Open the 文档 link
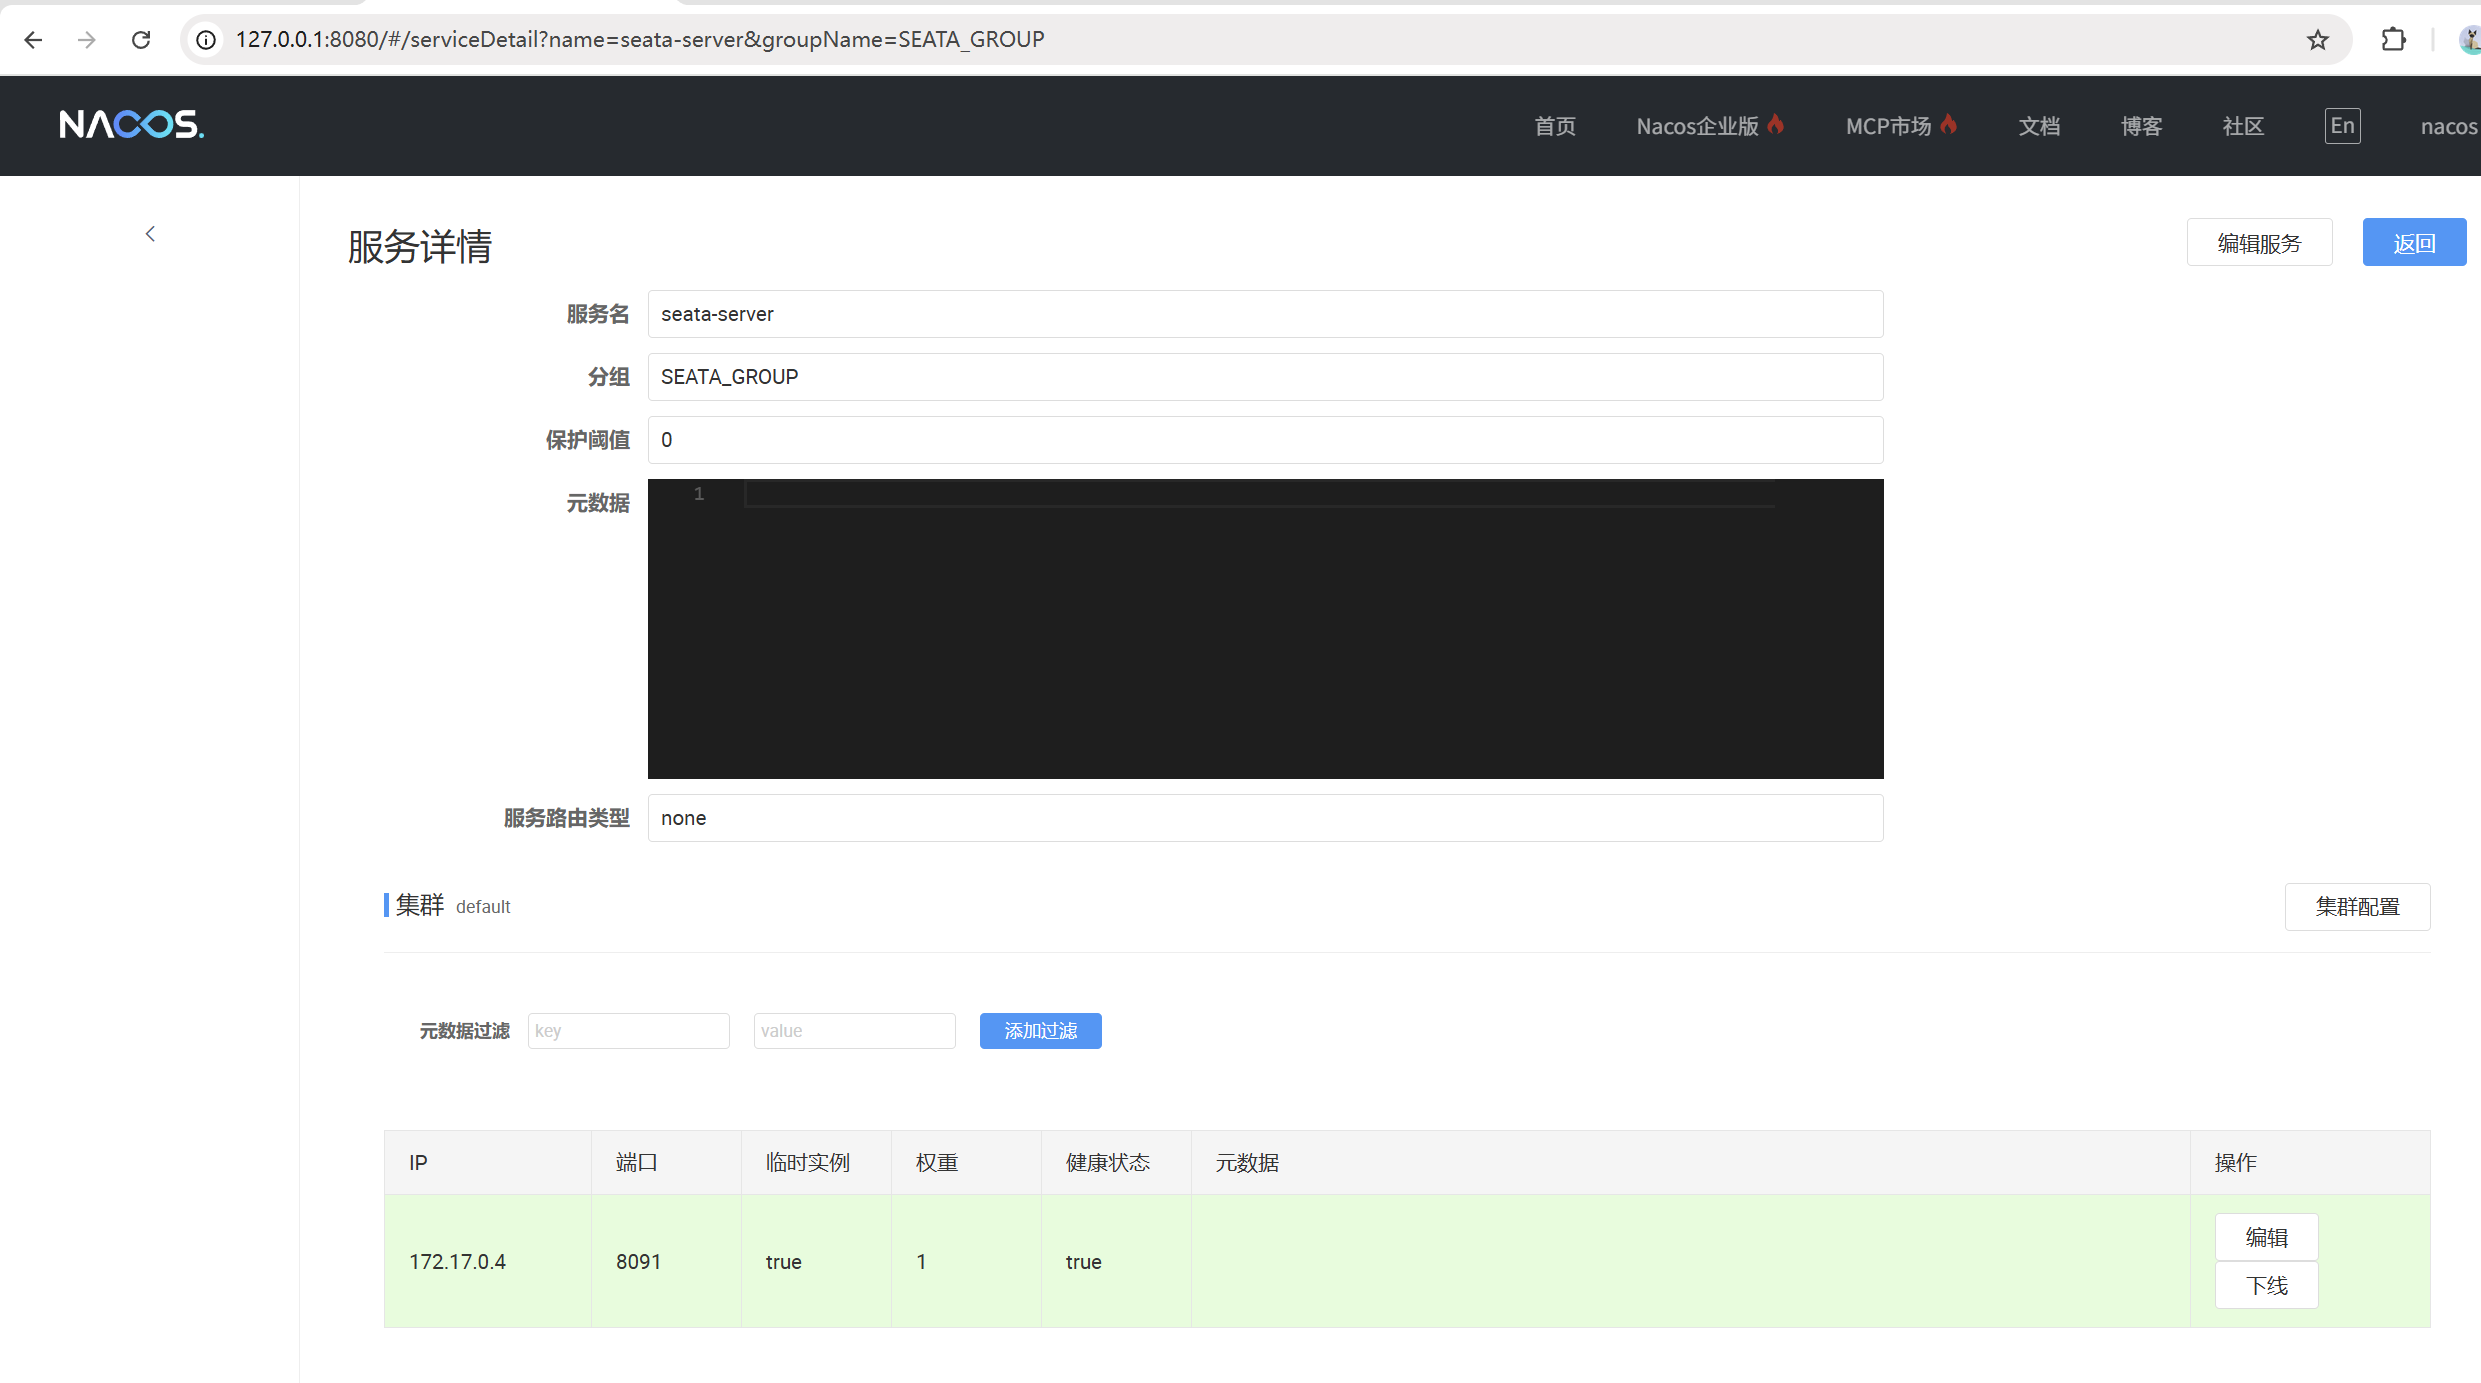The height and width of the screenshot is (1383, 2481). 2039,127
